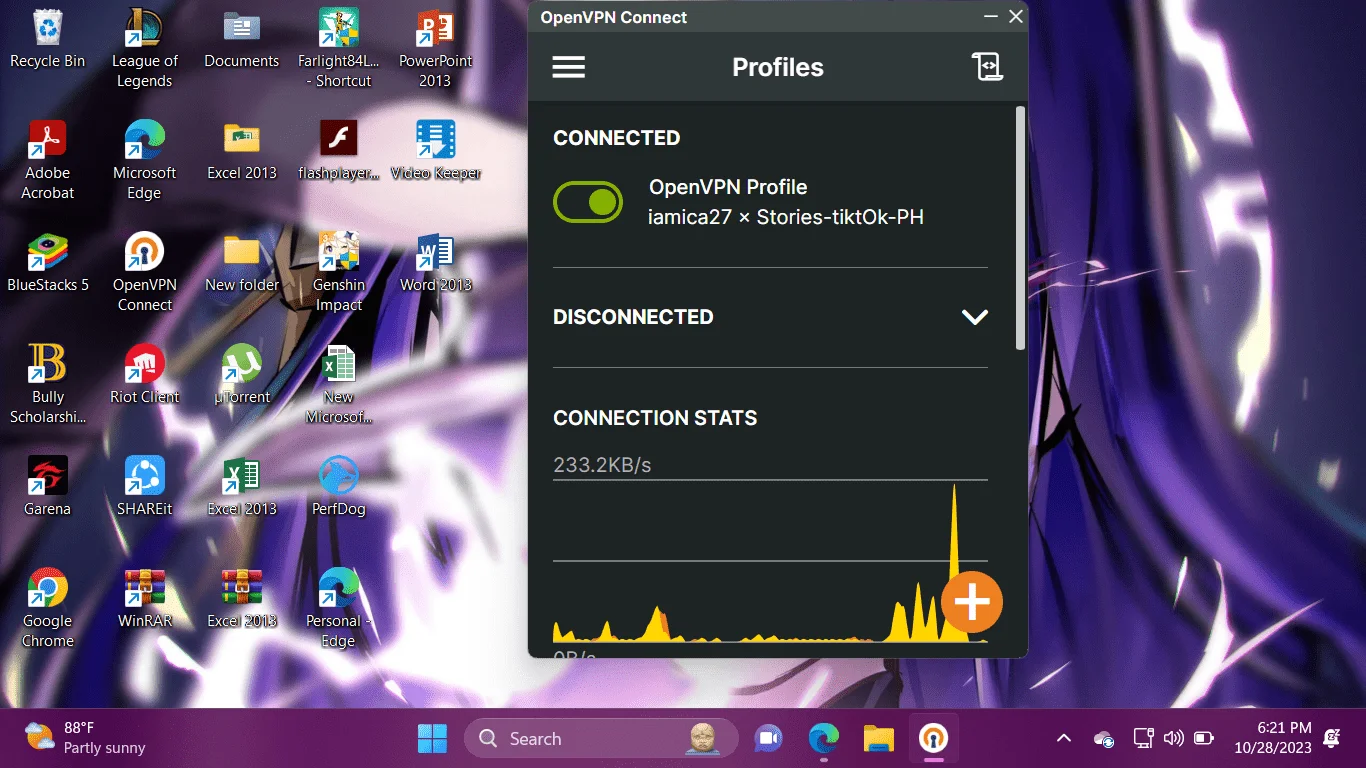Screen dimensions: 1366x768
Task: Turn off the OpenVPN Profile connection toggle
Action: 588,202
